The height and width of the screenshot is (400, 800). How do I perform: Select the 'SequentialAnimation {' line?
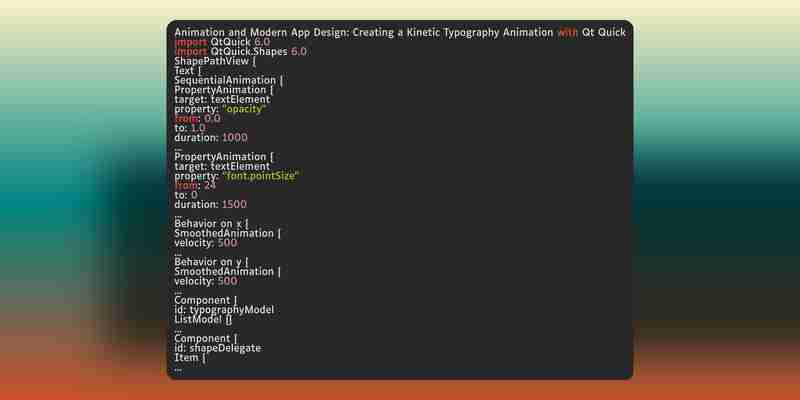pos(229,81)
